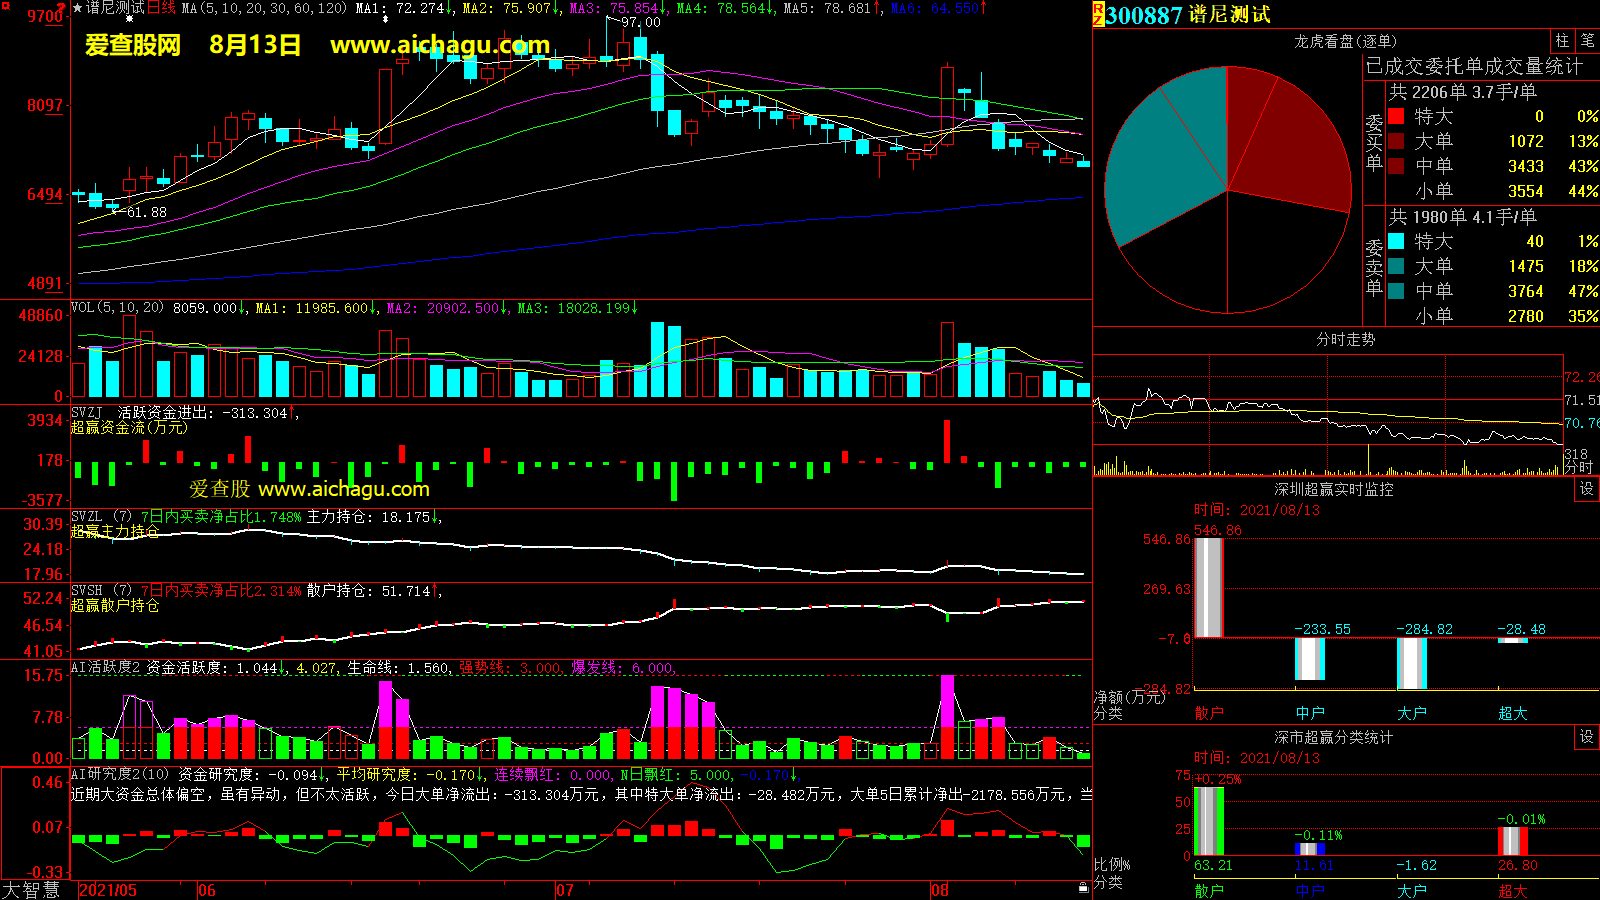Switch Dragon-Tiger panel to 柱 bar view
1600x900 pixels.
point(1562,41)
